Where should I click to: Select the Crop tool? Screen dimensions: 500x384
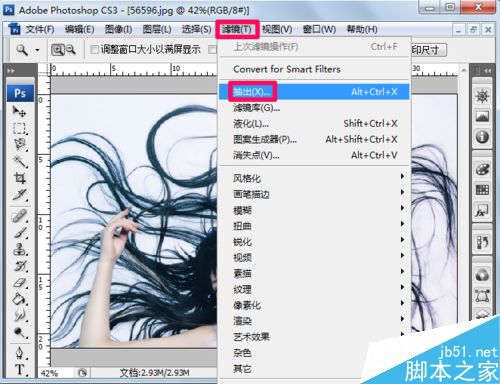pyautogui.click(x=19, y=178)
